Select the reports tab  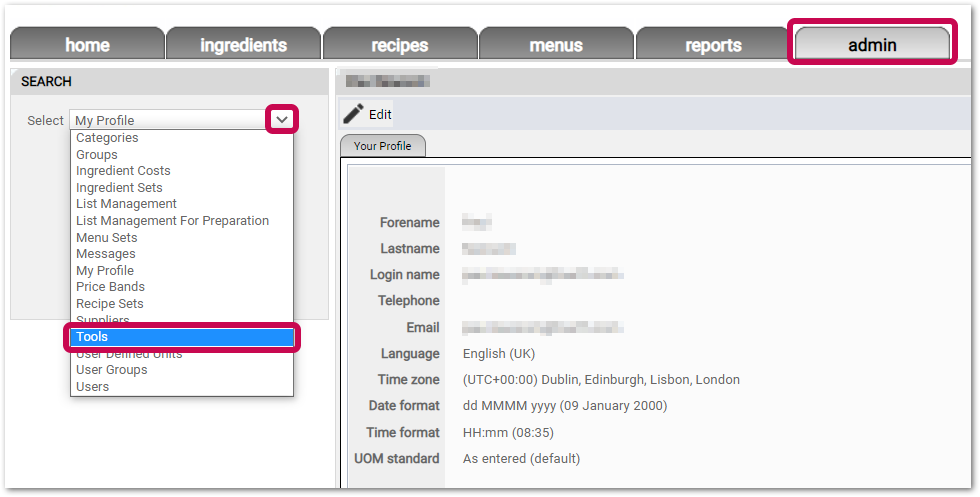click(x=713, y=44)
